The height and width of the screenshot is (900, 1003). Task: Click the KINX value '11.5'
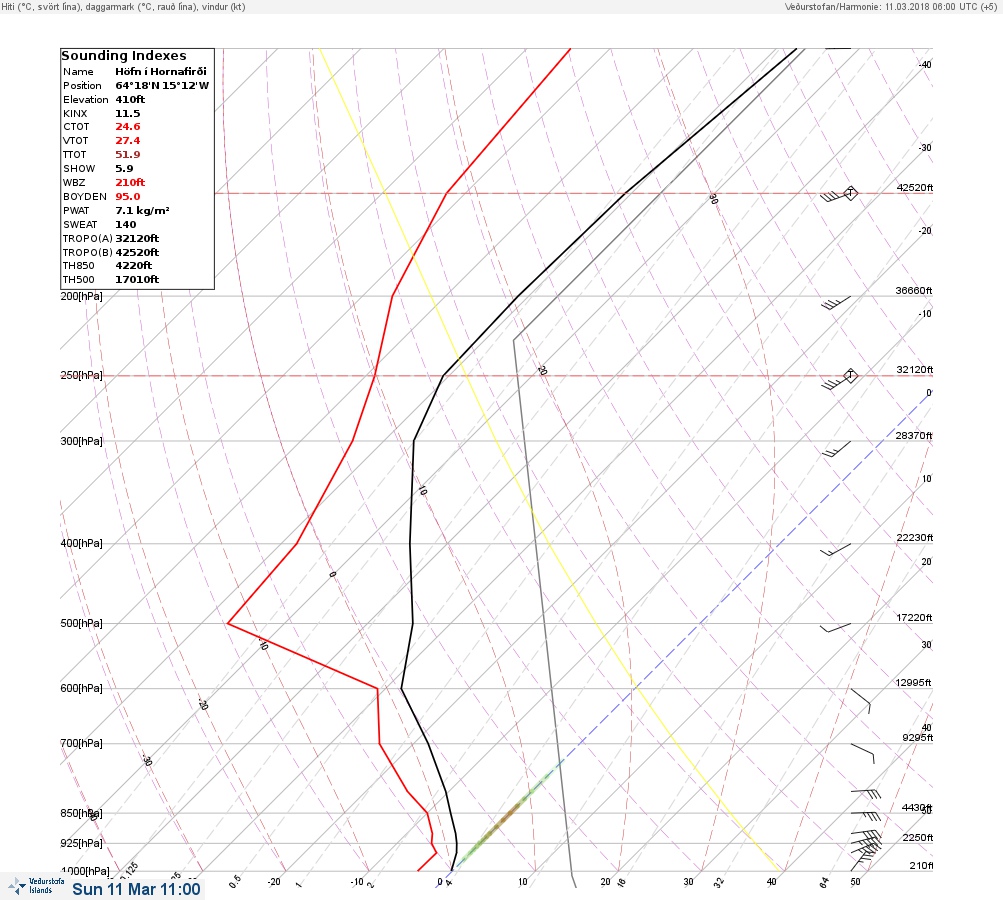click(x=127, y=114)
